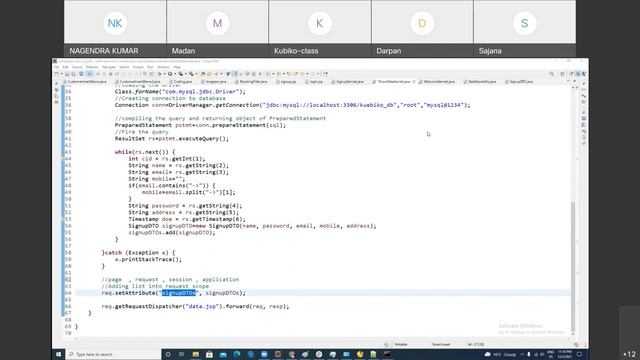640x360 pixels.
Task: Click the Class.forName driver line
Action: tap(180, 91)
